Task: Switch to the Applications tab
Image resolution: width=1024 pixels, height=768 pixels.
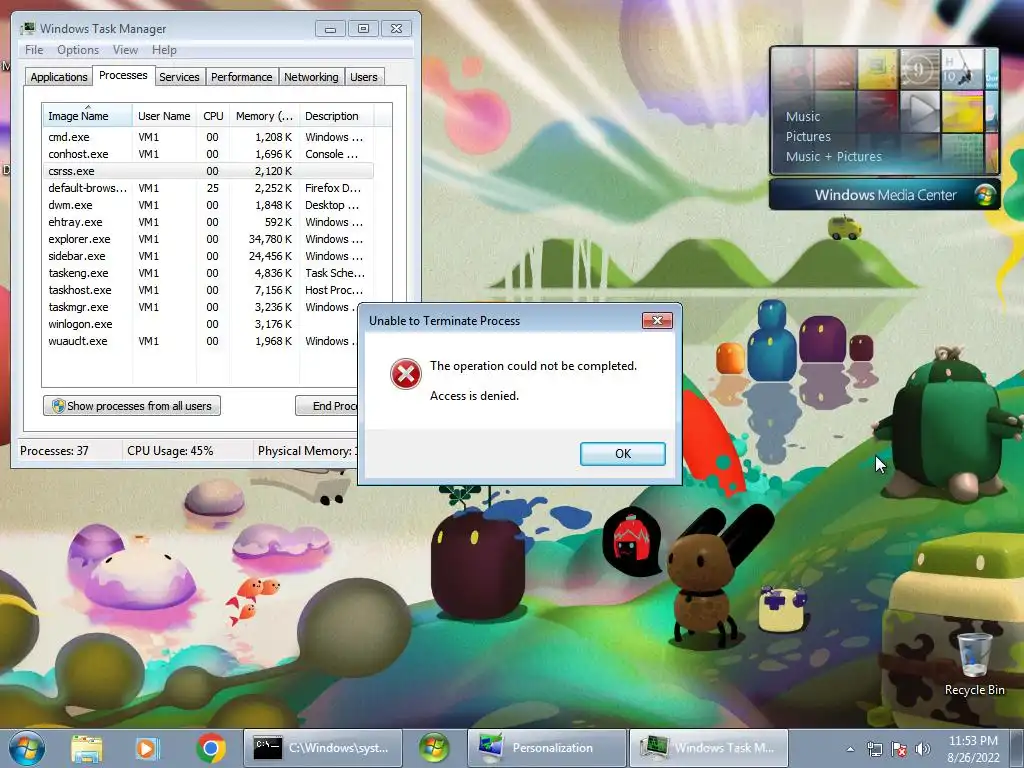Action: (59, 76)
